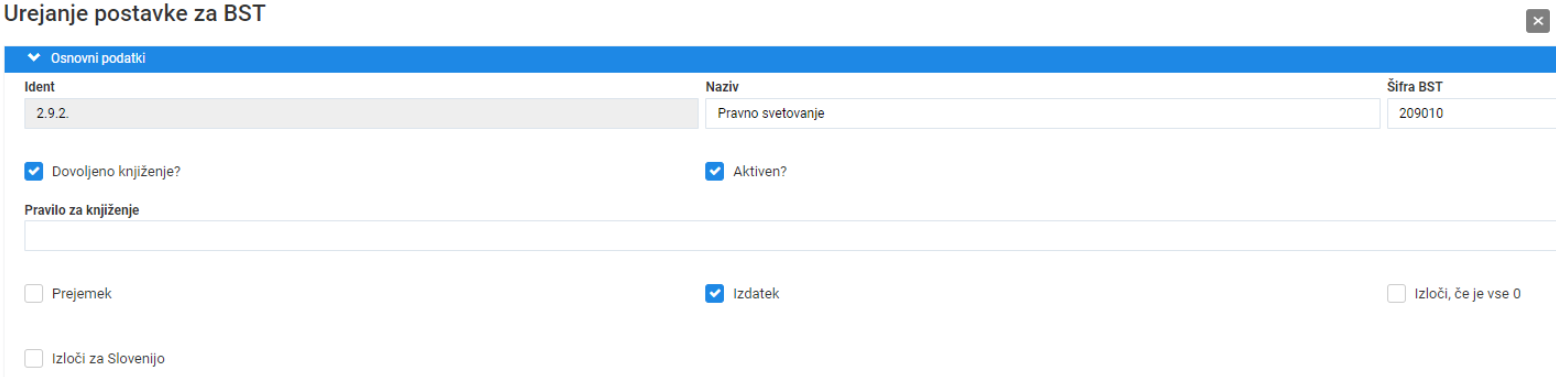Click the Ident field label

click(x=39, y=87)
